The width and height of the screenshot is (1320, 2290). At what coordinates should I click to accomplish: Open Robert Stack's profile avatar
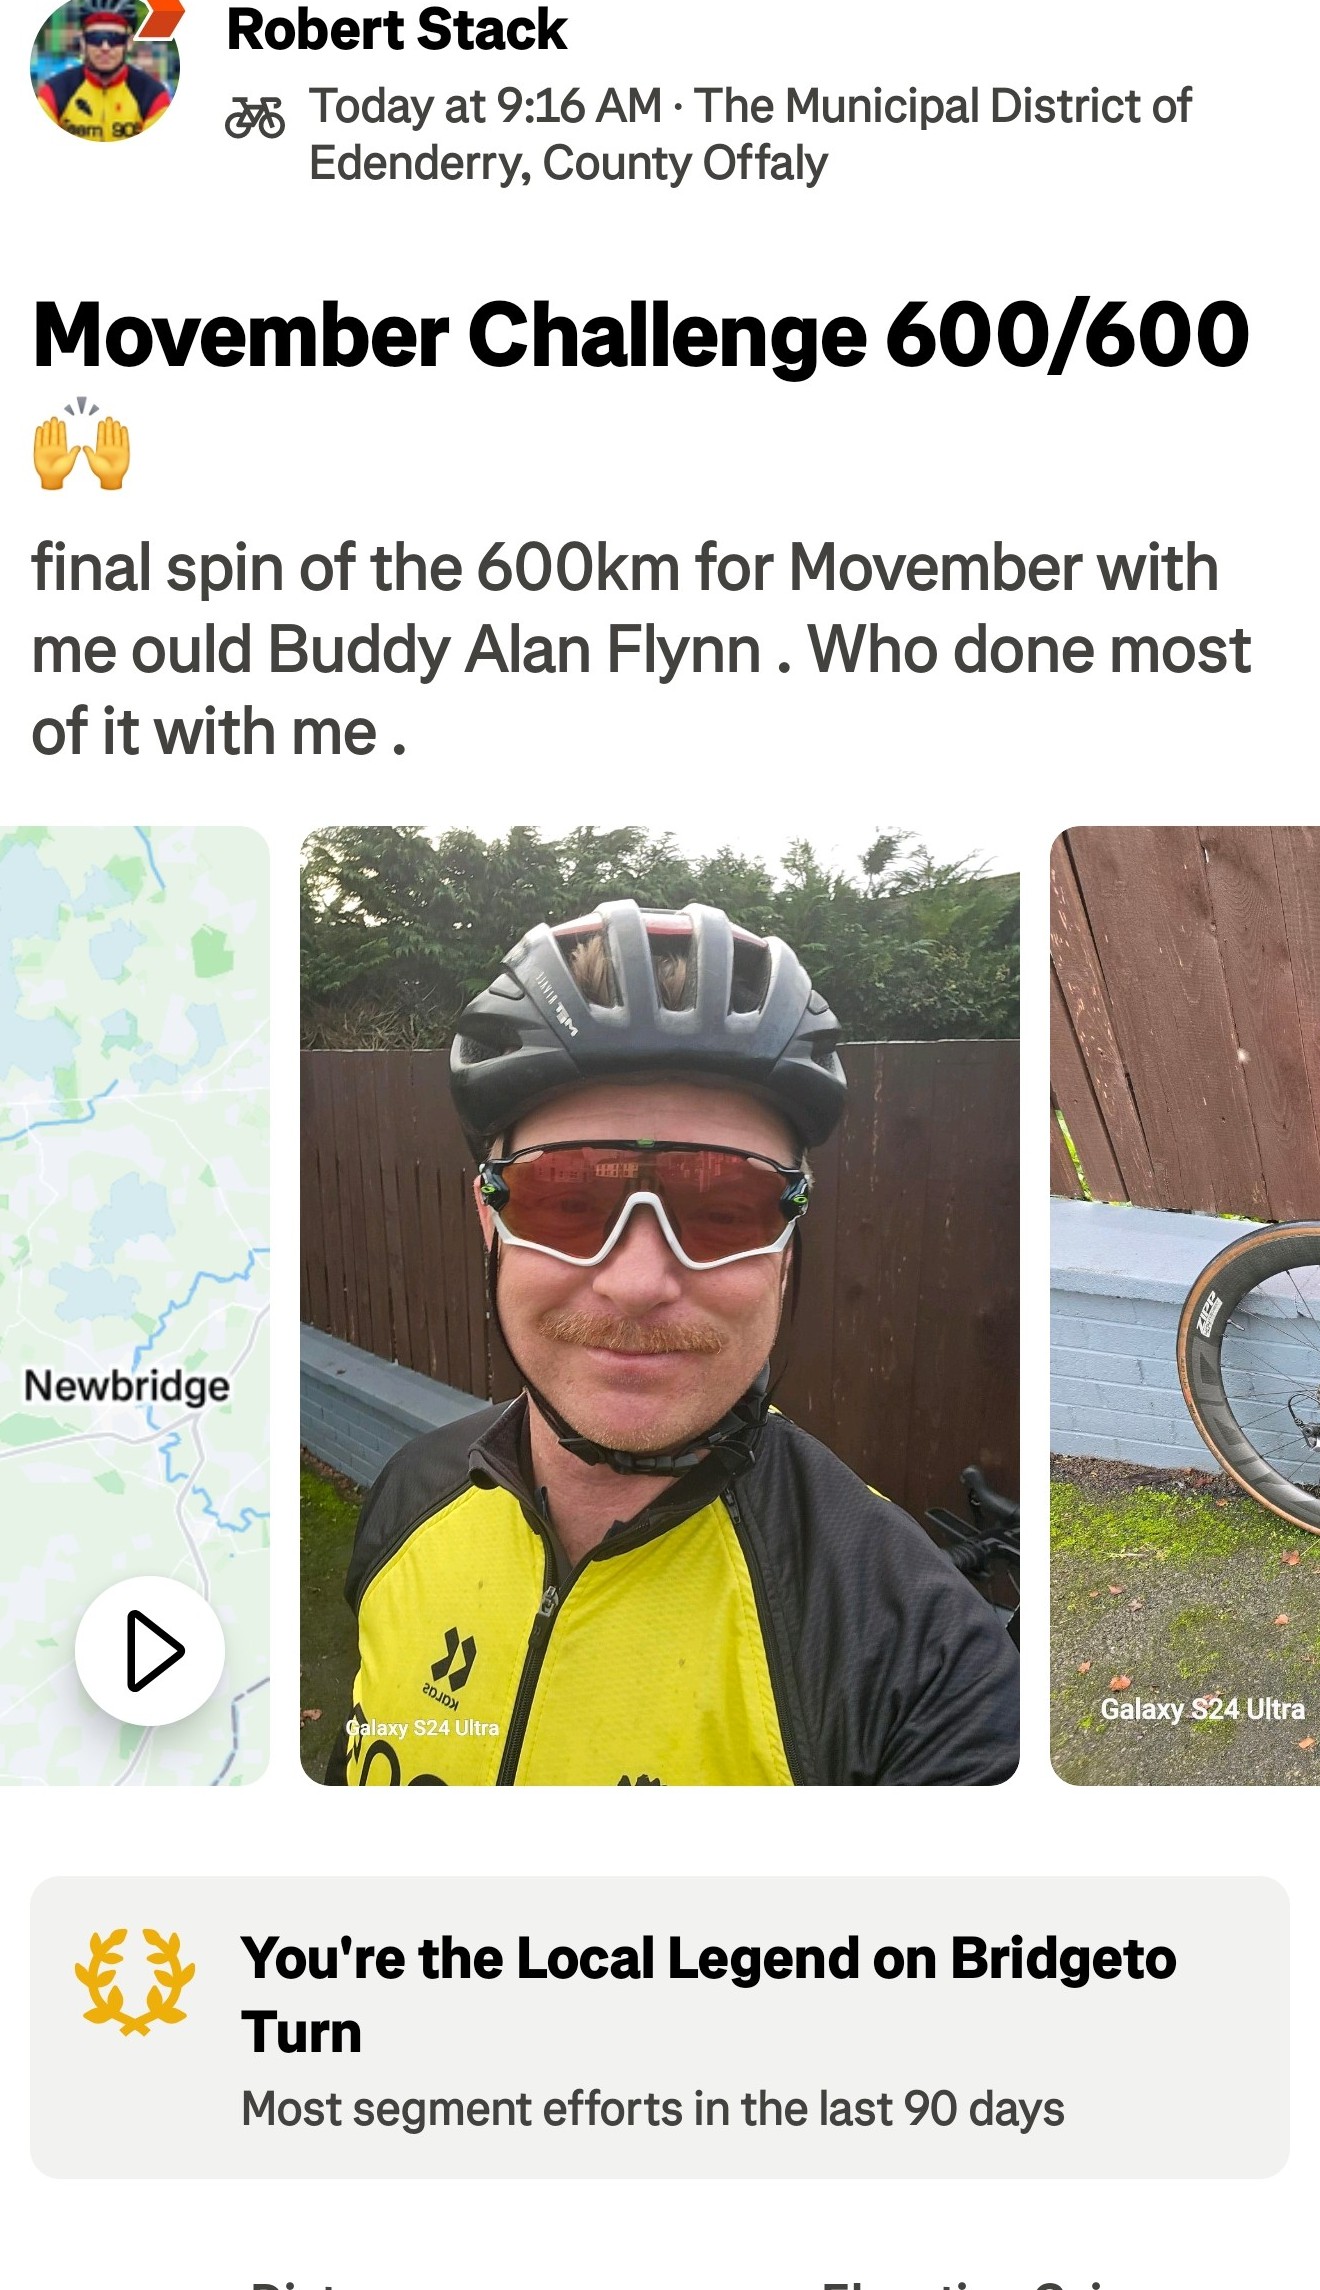pyautogui.click(x=105, y=68)
